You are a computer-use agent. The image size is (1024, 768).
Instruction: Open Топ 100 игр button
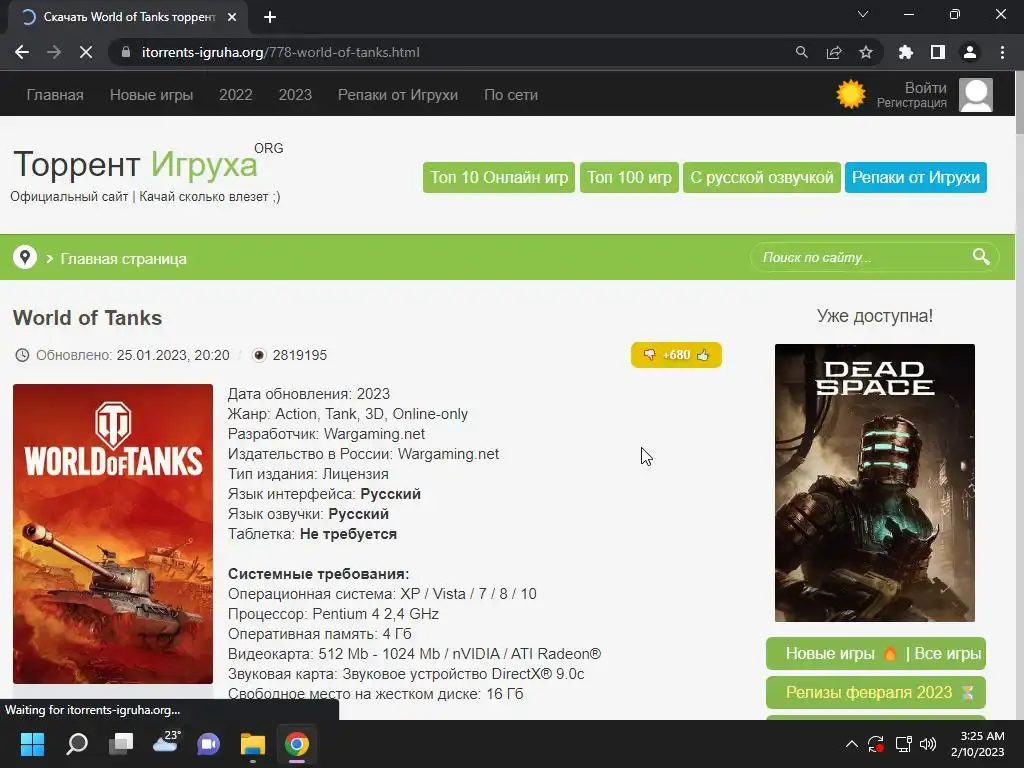(629, 177)
